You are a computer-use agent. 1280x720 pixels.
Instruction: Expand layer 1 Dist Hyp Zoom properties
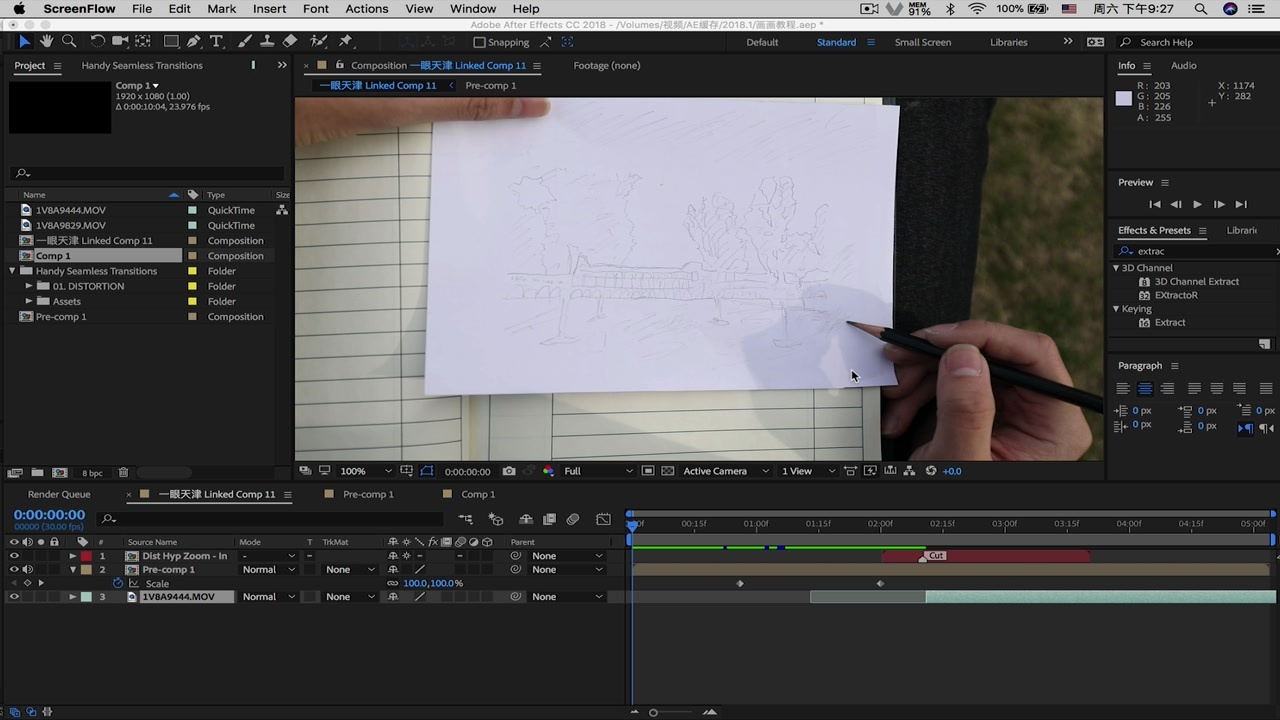click(72, 556)
